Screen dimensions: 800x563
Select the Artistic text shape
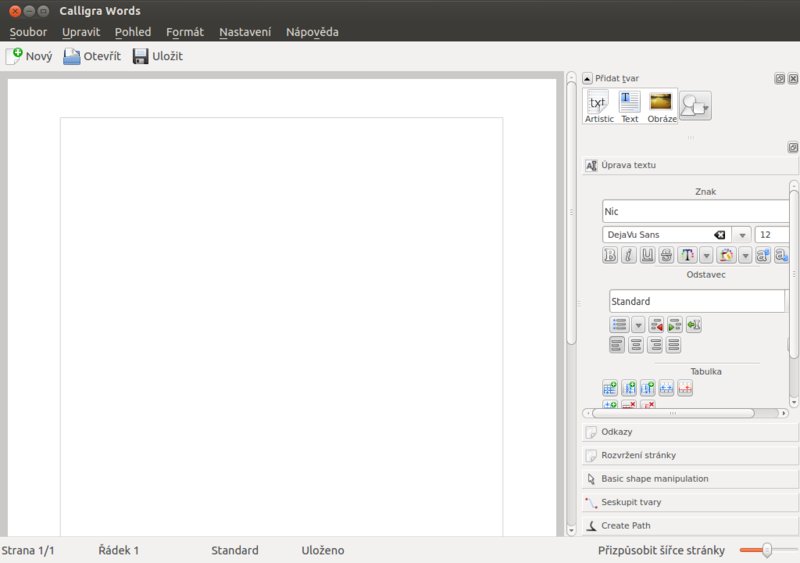(599, 105)
